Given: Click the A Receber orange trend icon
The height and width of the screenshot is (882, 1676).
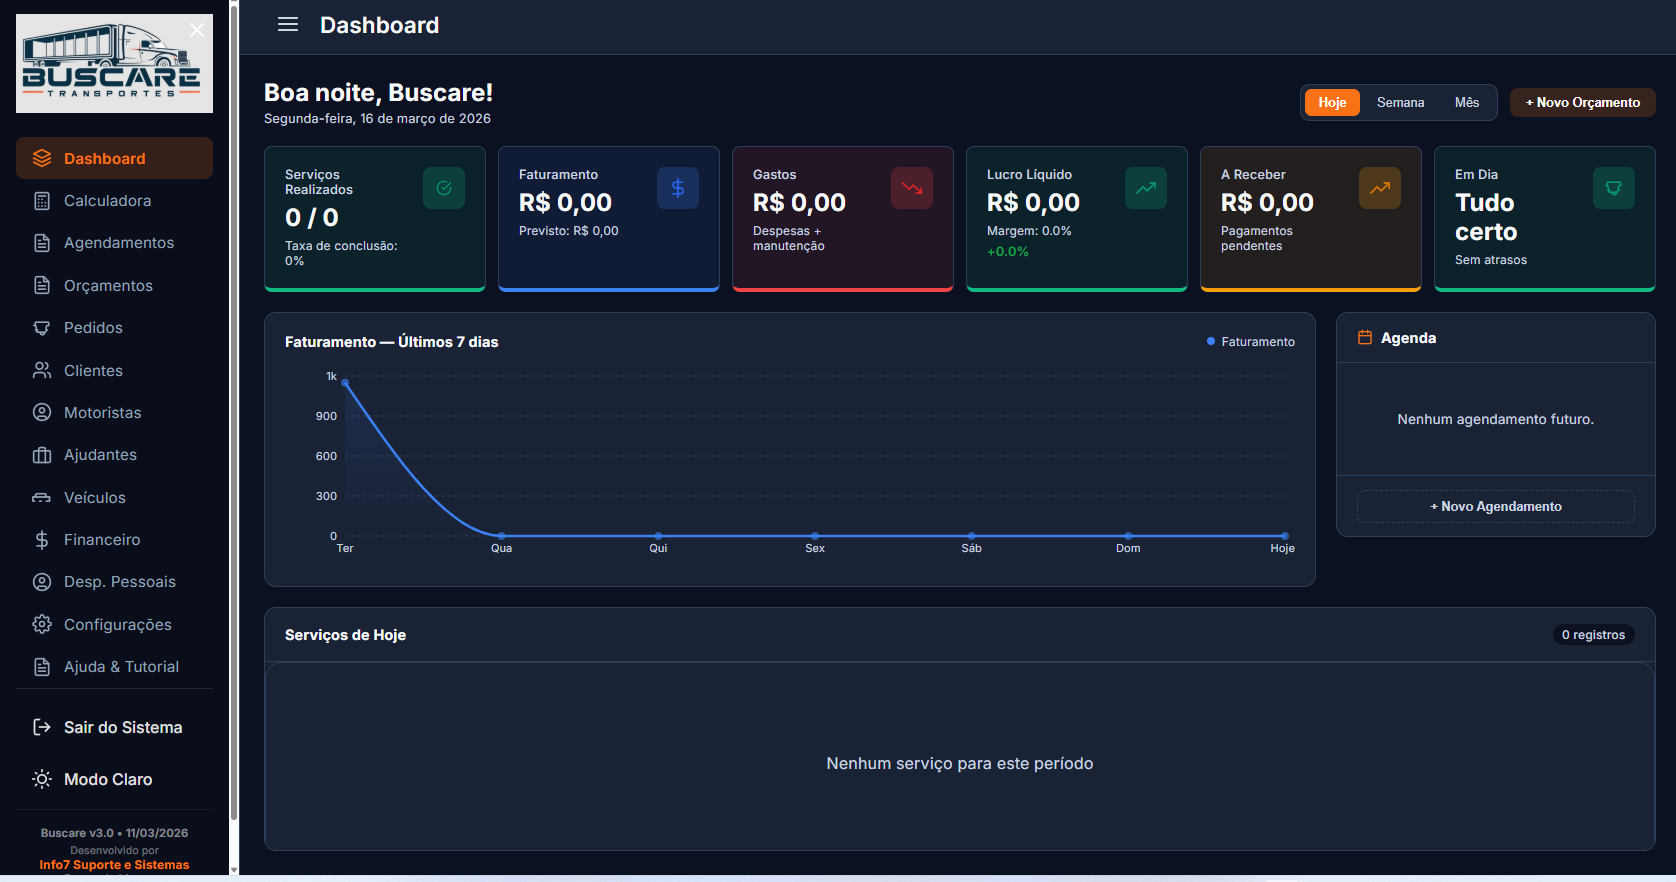Looking at the screenshot, I should pyautogui.click(x=1379, y=188).
